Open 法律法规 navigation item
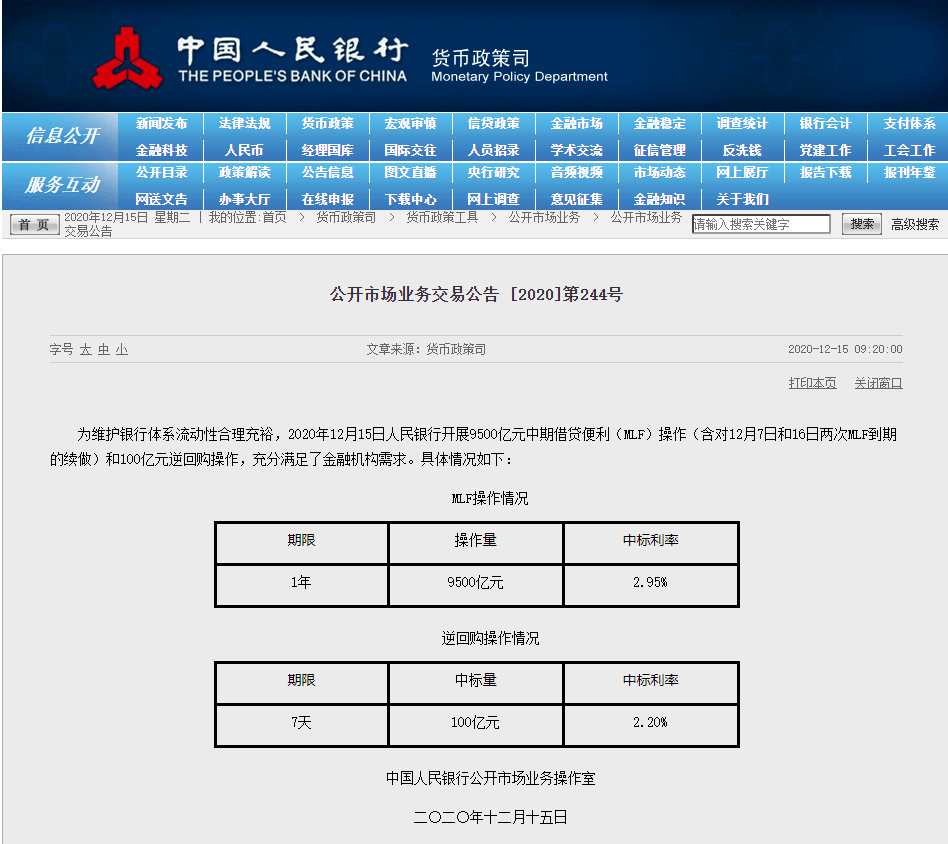The width and height of the screenshot is (948, 844). [x=244, y=123]
